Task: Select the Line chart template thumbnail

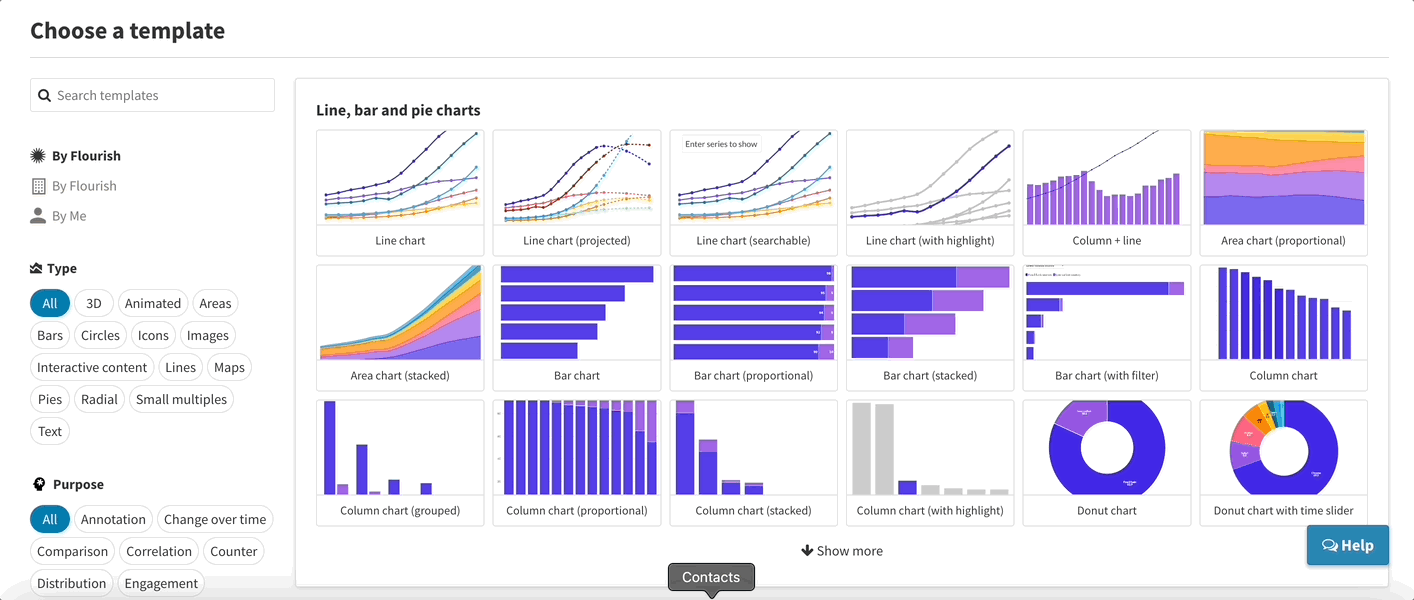Action: tap(399, 178)
